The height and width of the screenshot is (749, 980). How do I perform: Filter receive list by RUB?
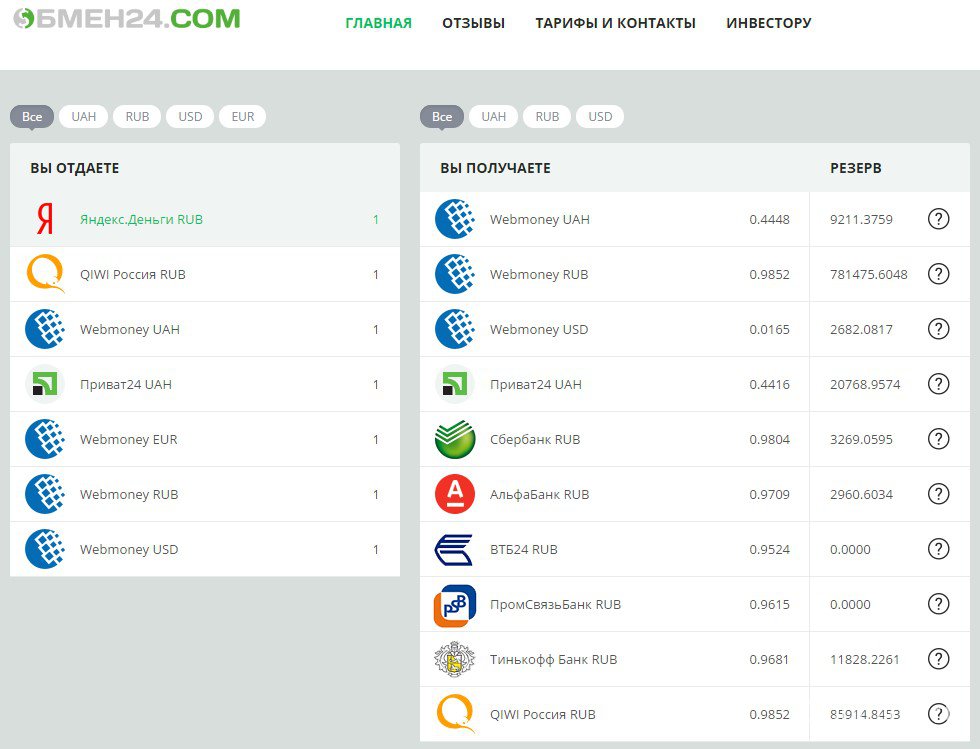(x=547, y=116)
